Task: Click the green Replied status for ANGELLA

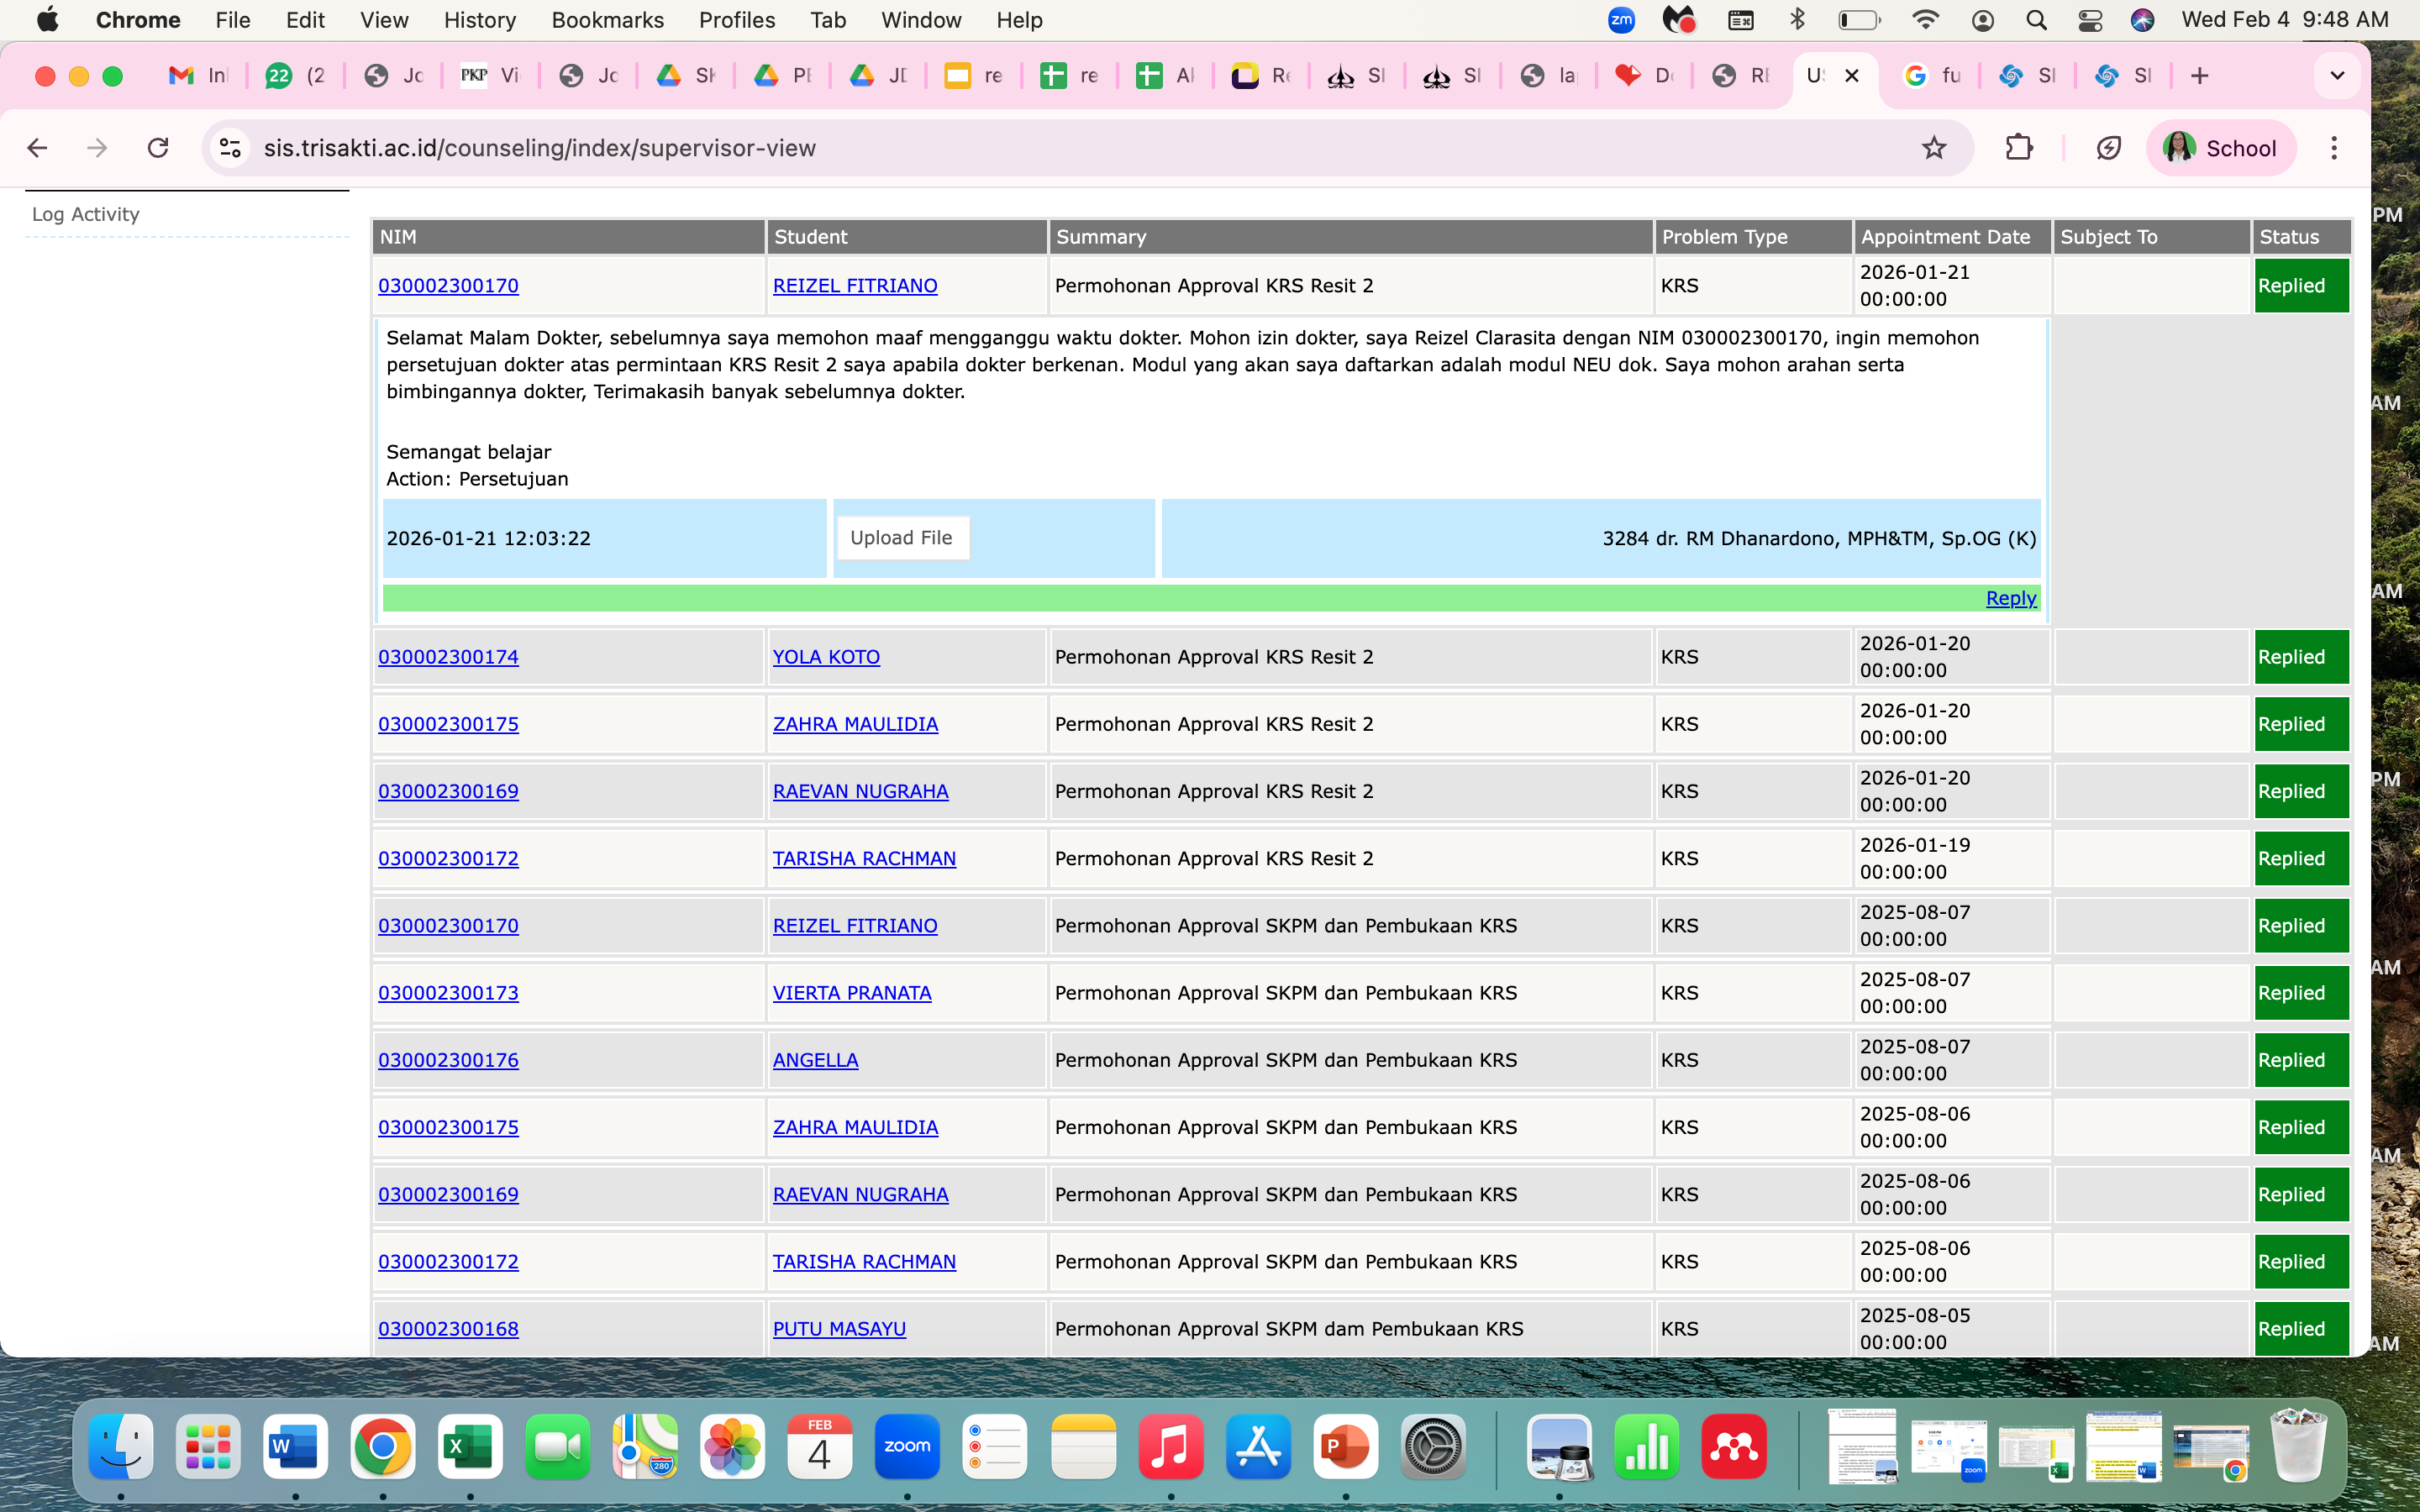Action: pos(2300,1060)
